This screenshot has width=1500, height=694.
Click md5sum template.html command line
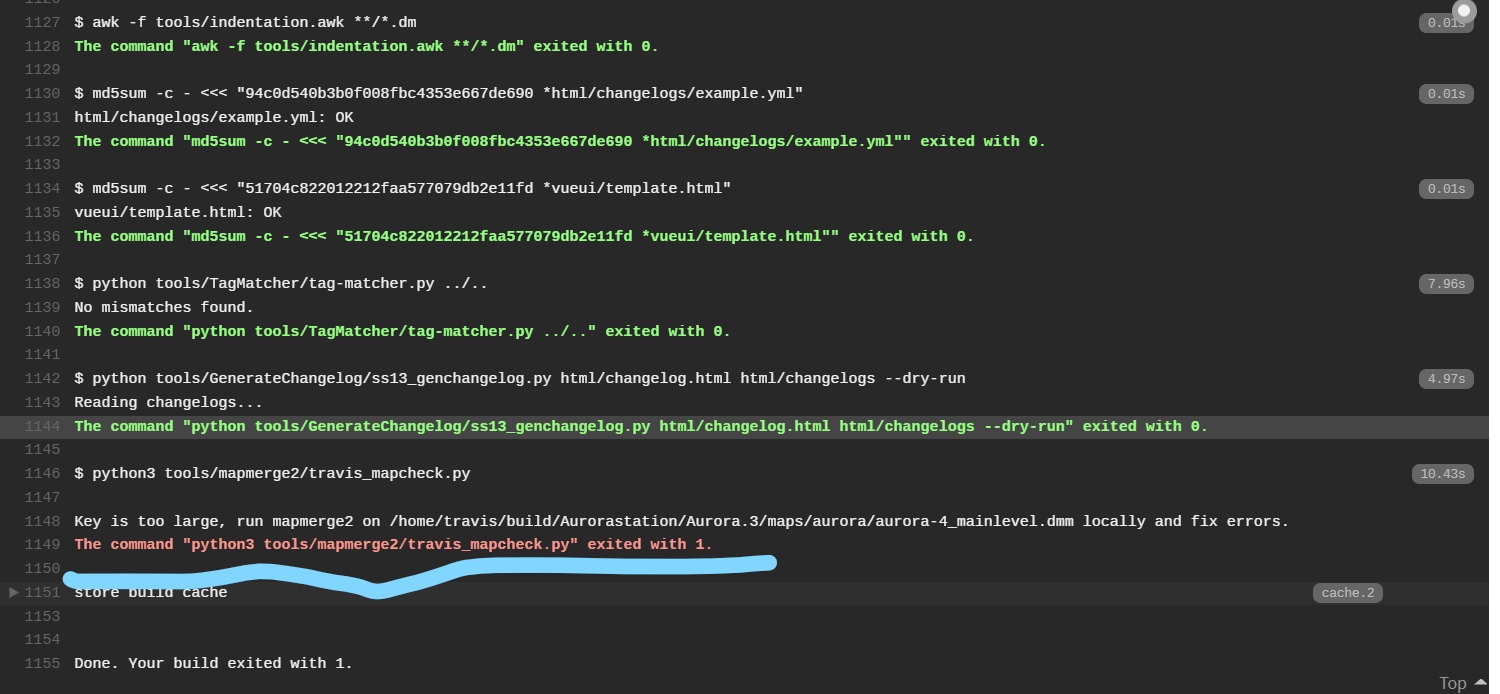[x=403, y=189]
